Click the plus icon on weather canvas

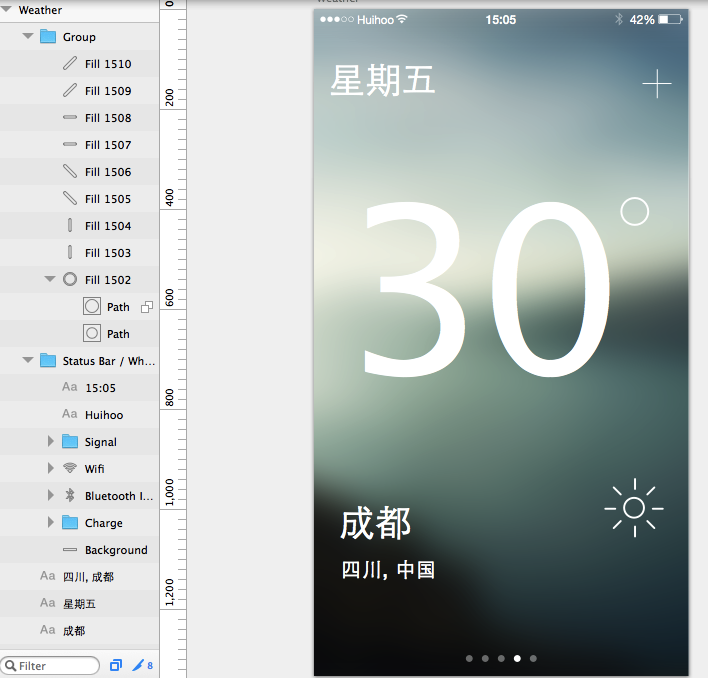(x=656, y=84)
